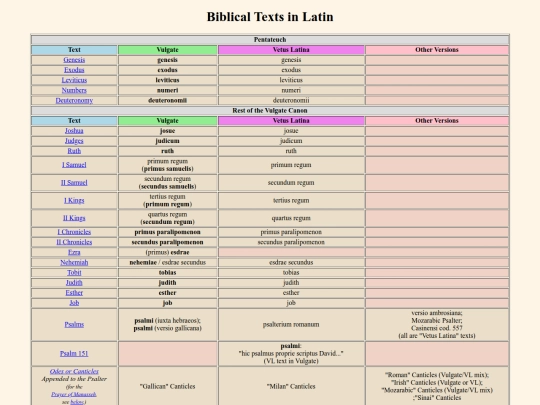This screenshot has height=405, width=540.
Task: Click the '"Milan" Canticles' cell
Action: point(291,386)
